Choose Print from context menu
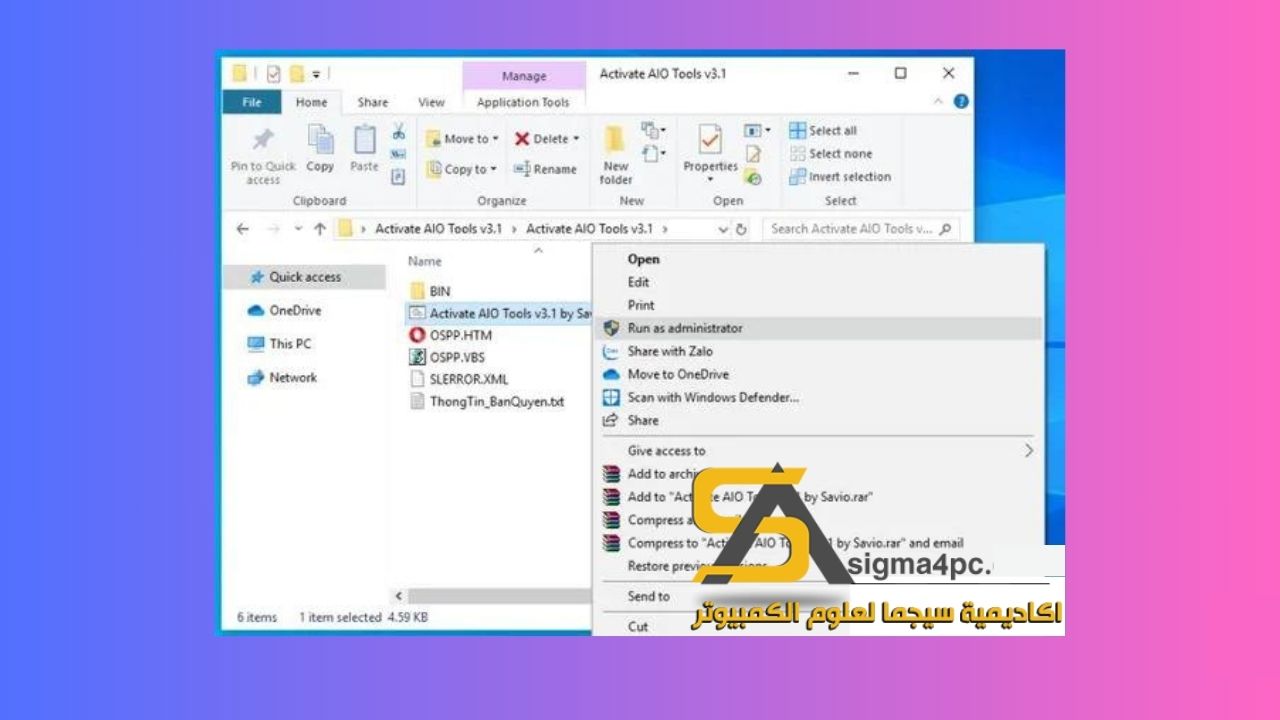Image resolution: width=1280 pixels, height=720 pixels. click(x=818, y=305)
